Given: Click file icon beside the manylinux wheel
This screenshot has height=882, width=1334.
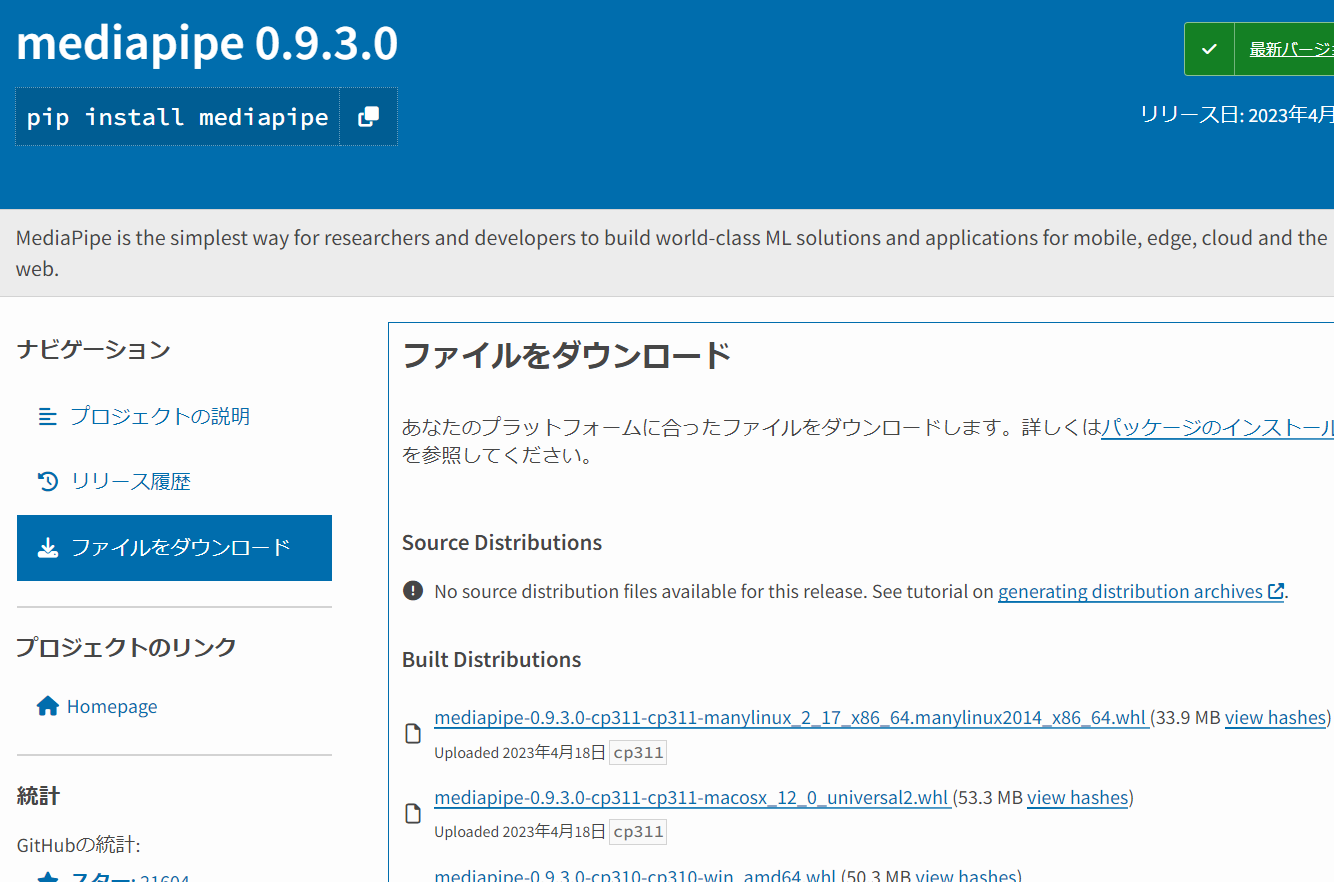Looking at the screenshot, I should (413, 734).
